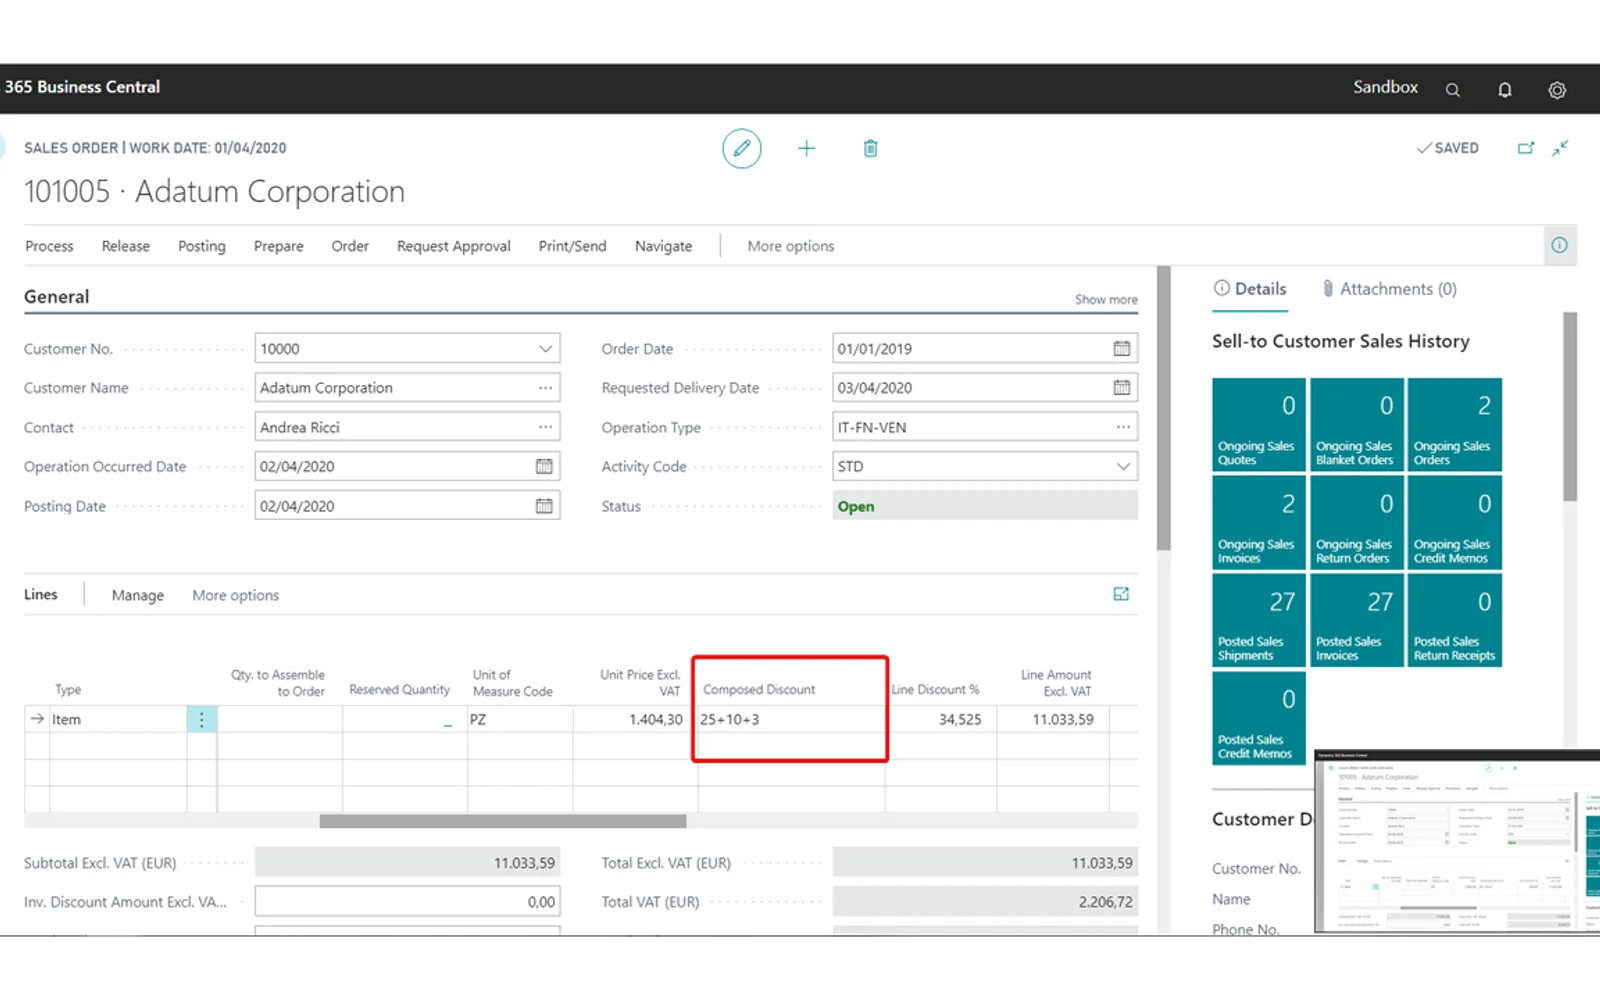Expand Customer No. dropdown arrow
1600x1000 pixels.
pyautogui.click(x=545, y=348)
